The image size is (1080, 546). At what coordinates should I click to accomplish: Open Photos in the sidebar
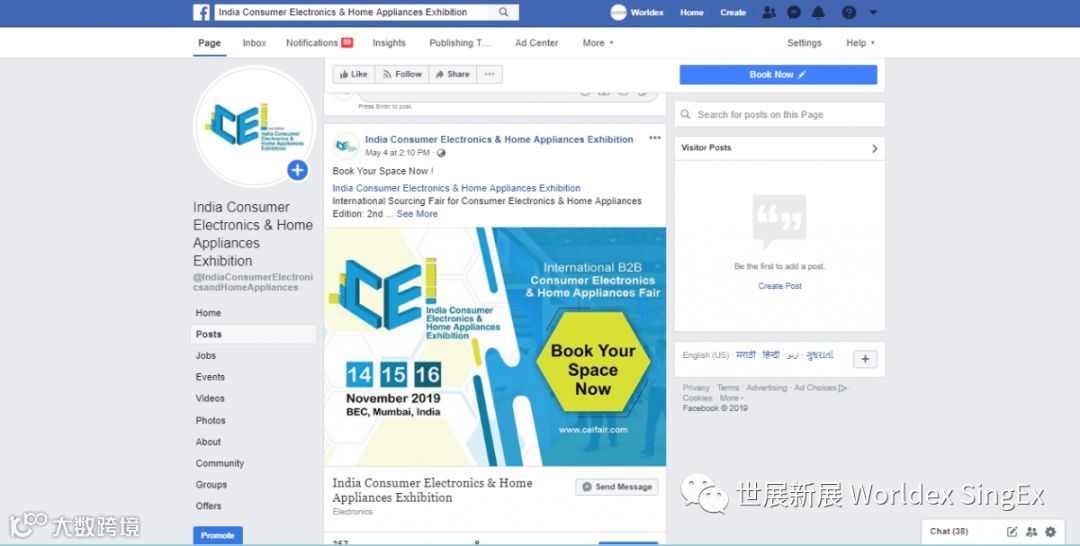coord(210,420)
